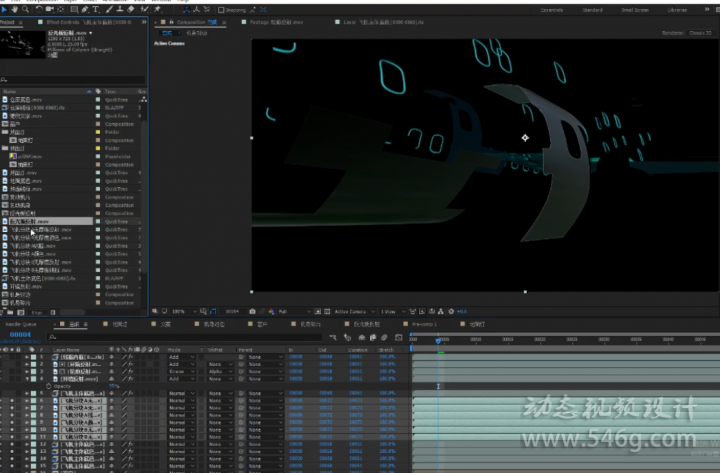The height and width of the screenshot is (473, 720).
Task: Toggle visibility eye of layer 10
Action: (x=12, y=430)
